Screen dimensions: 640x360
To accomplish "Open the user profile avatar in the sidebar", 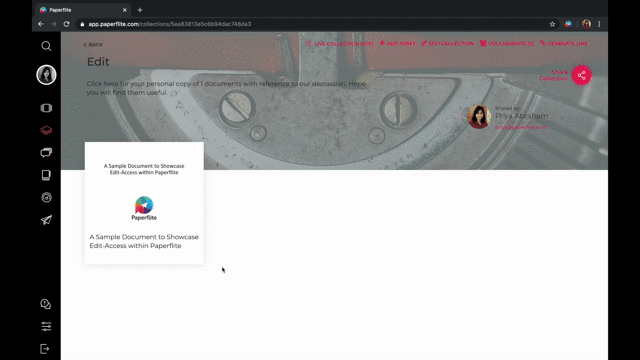I will coord(46,75).
